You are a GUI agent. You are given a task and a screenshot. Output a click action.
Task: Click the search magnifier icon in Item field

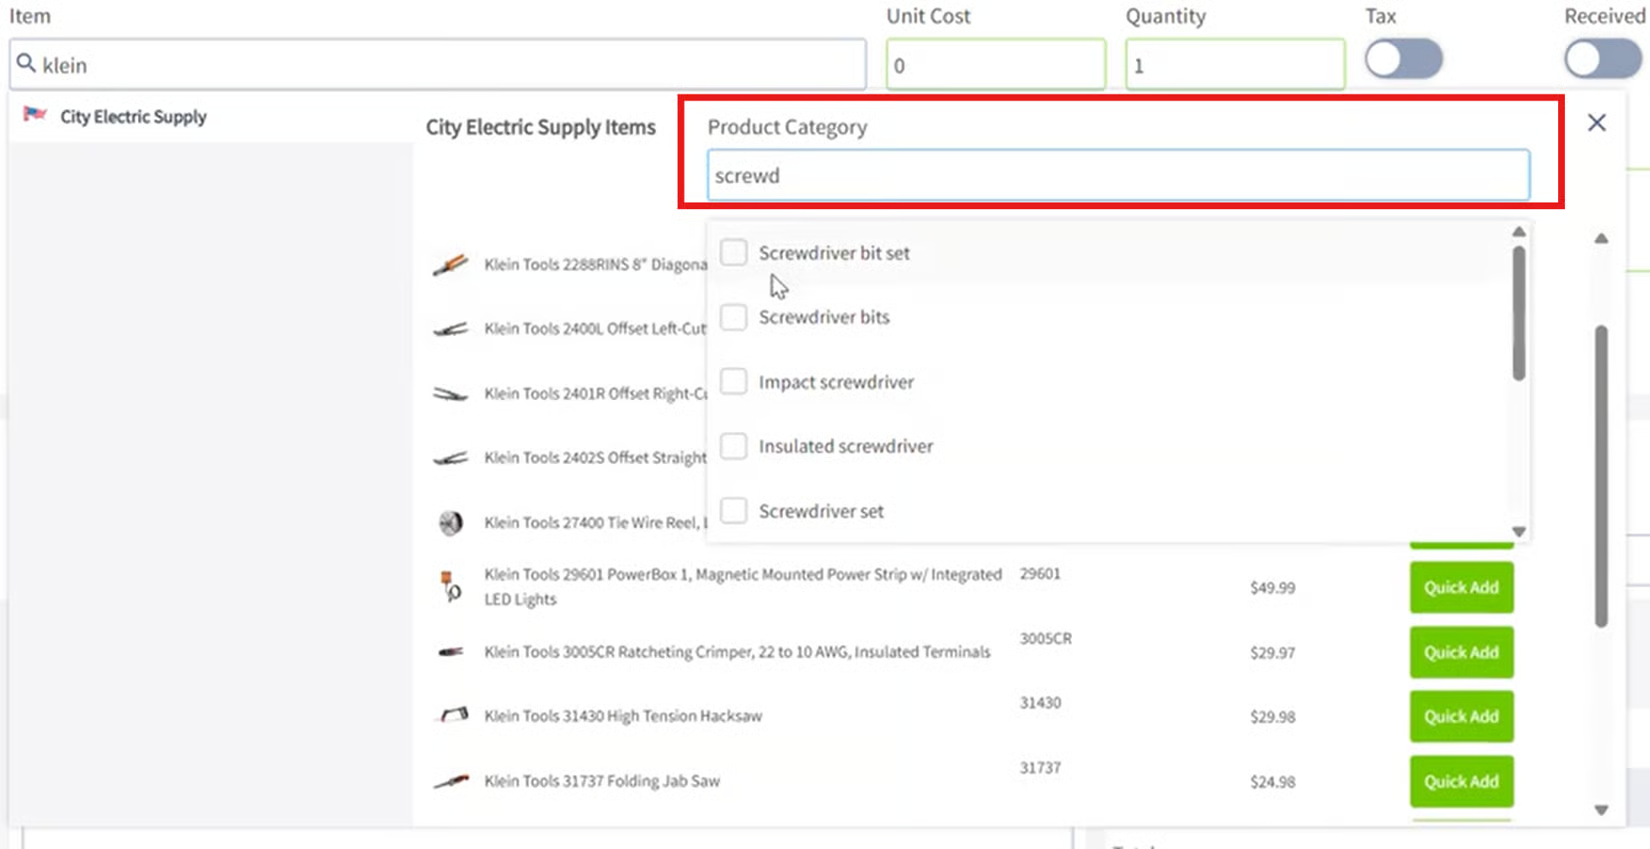[x=26, y=63]
